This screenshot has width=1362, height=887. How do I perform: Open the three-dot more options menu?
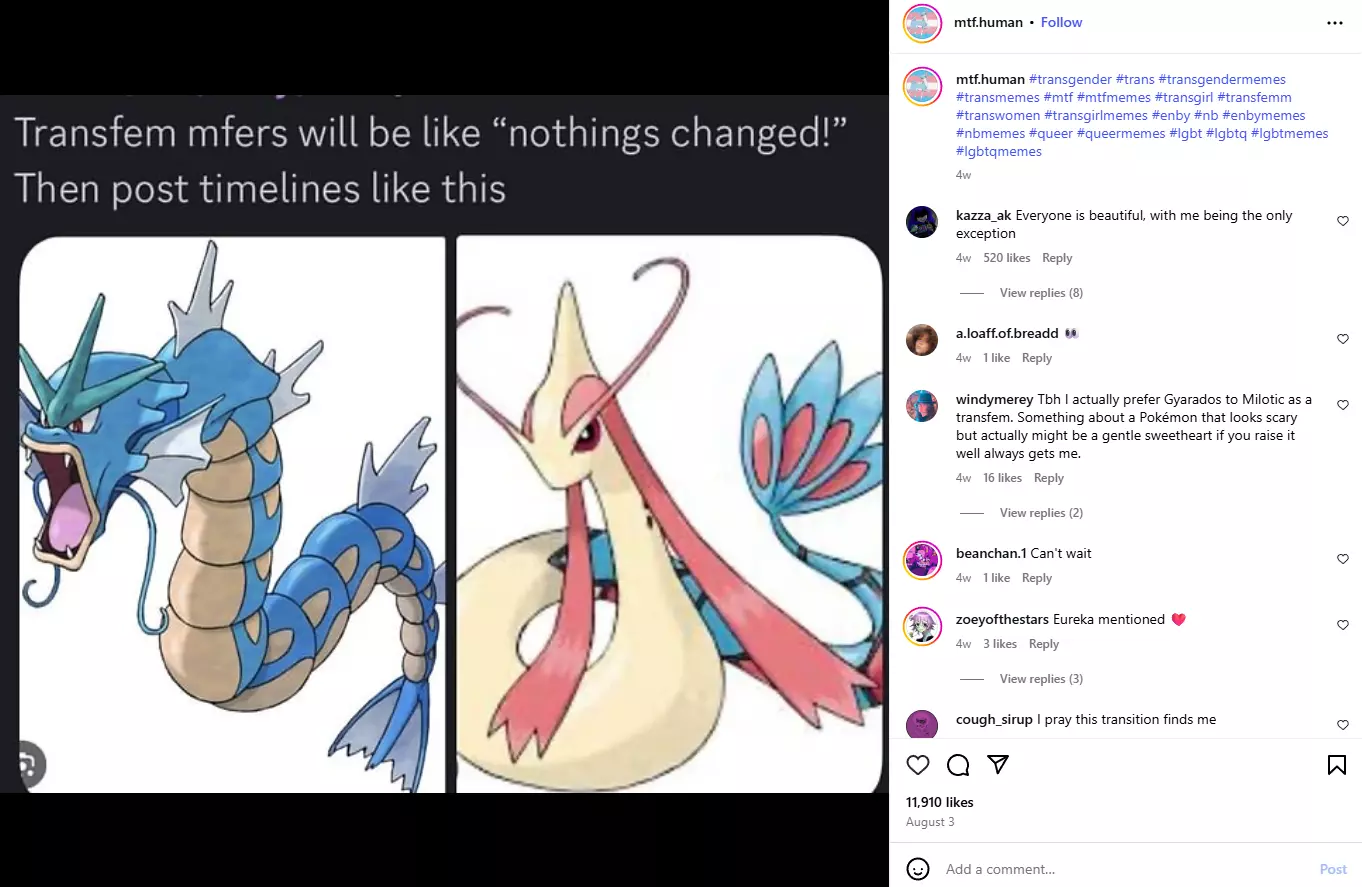(1335, 23)
